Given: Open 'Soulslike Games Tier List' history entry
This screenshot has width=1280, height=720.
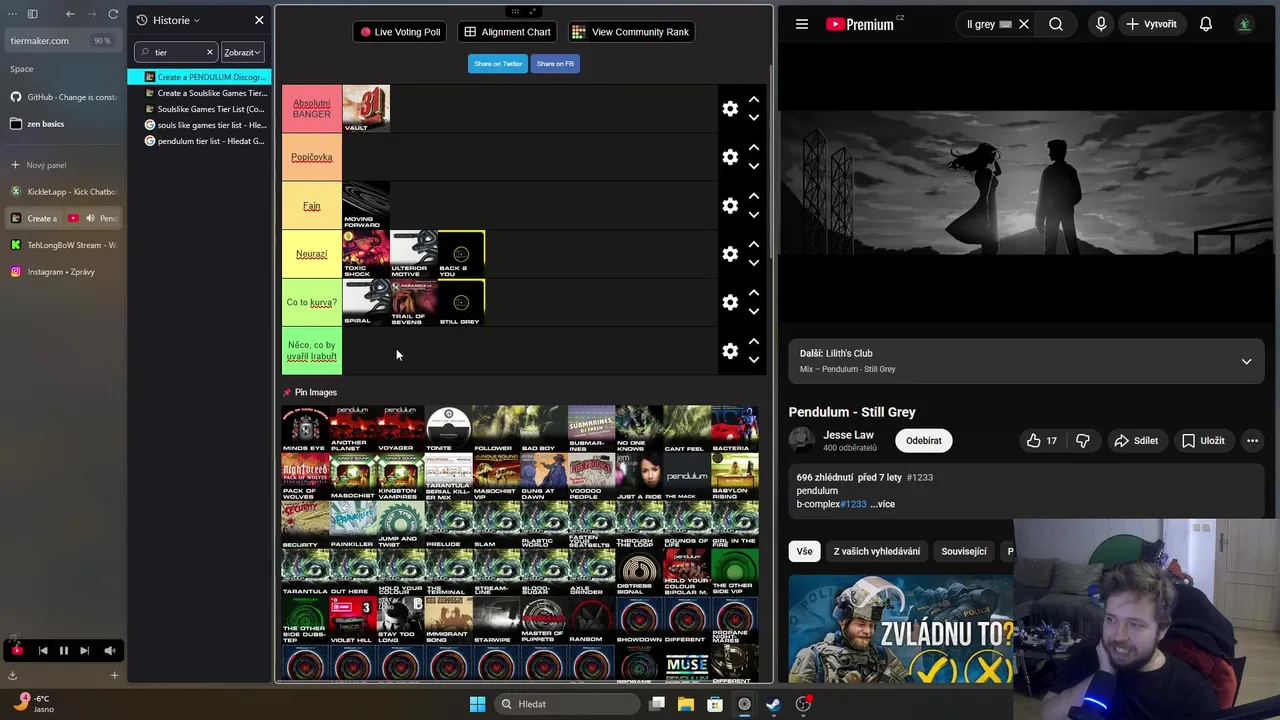Looking at the screenshot, I should [200, 109].
